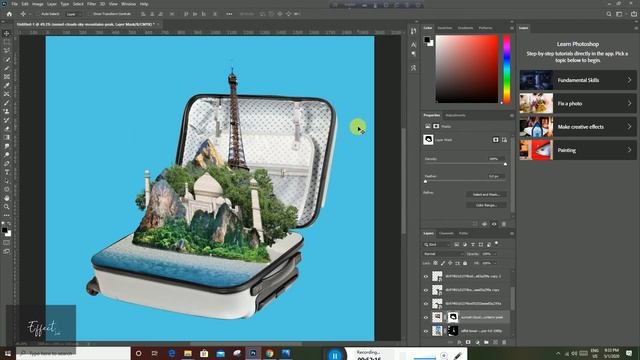The width and height of the screenshot is (640, 360).
Task: Hide the second layer ending in 'copy'
Action: pyautogui.click(x=426, y=290)
